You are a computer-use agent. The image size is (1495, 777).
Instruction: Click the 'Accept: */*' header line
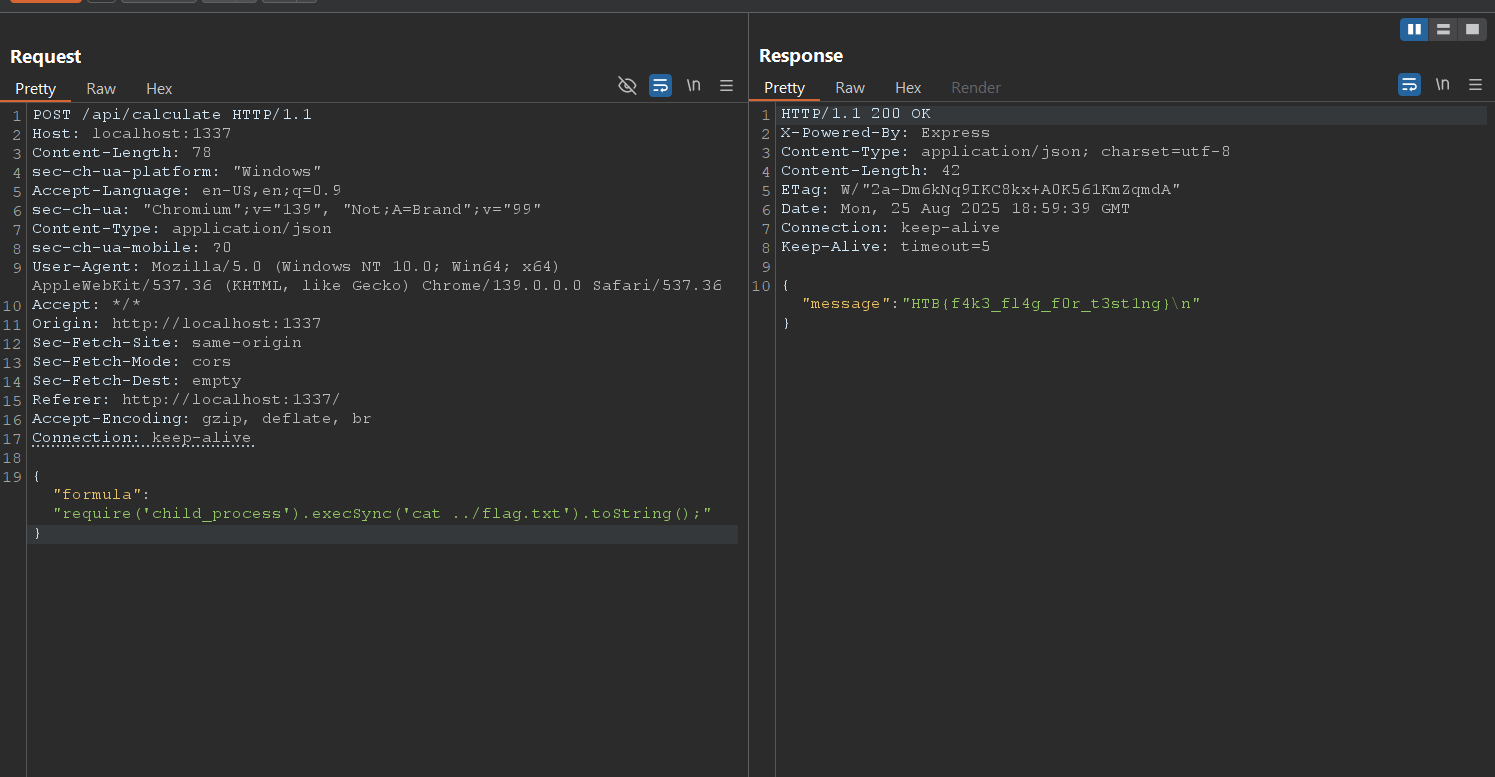87,305
